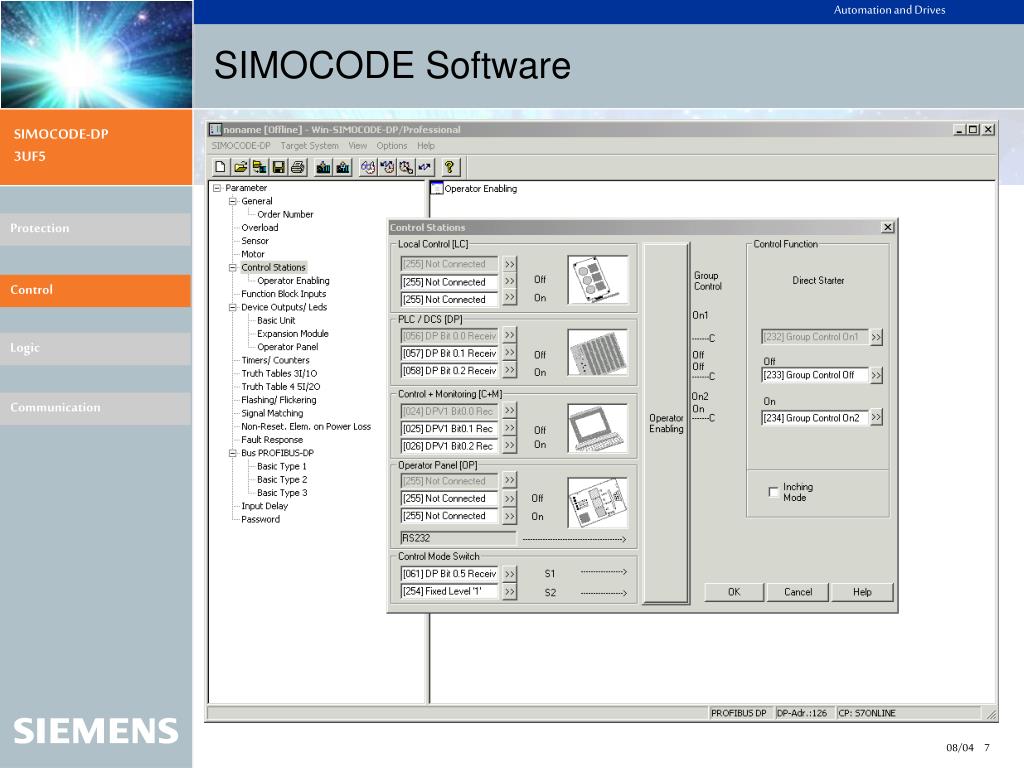Select the Communication slide tab
This screenshot has width=1024, height=768.
coord(95,408)
